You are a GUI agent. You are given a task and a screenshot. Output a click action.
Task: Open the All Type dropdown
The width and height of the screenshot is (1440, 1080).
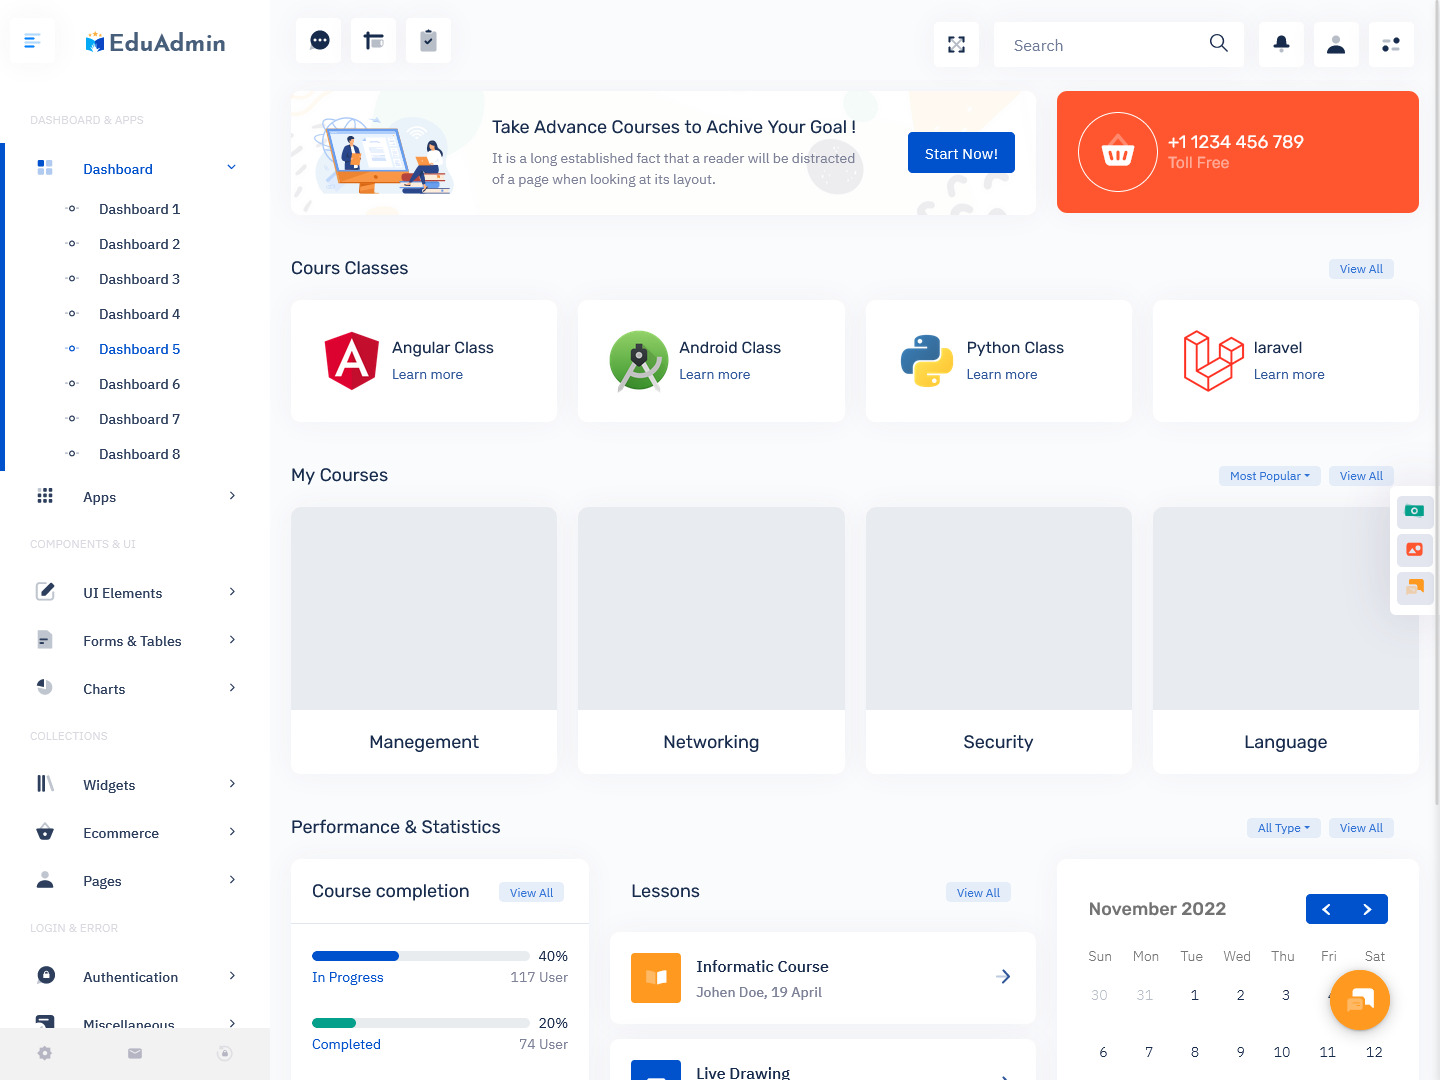pyautogui.click(x=1284, y=828)
